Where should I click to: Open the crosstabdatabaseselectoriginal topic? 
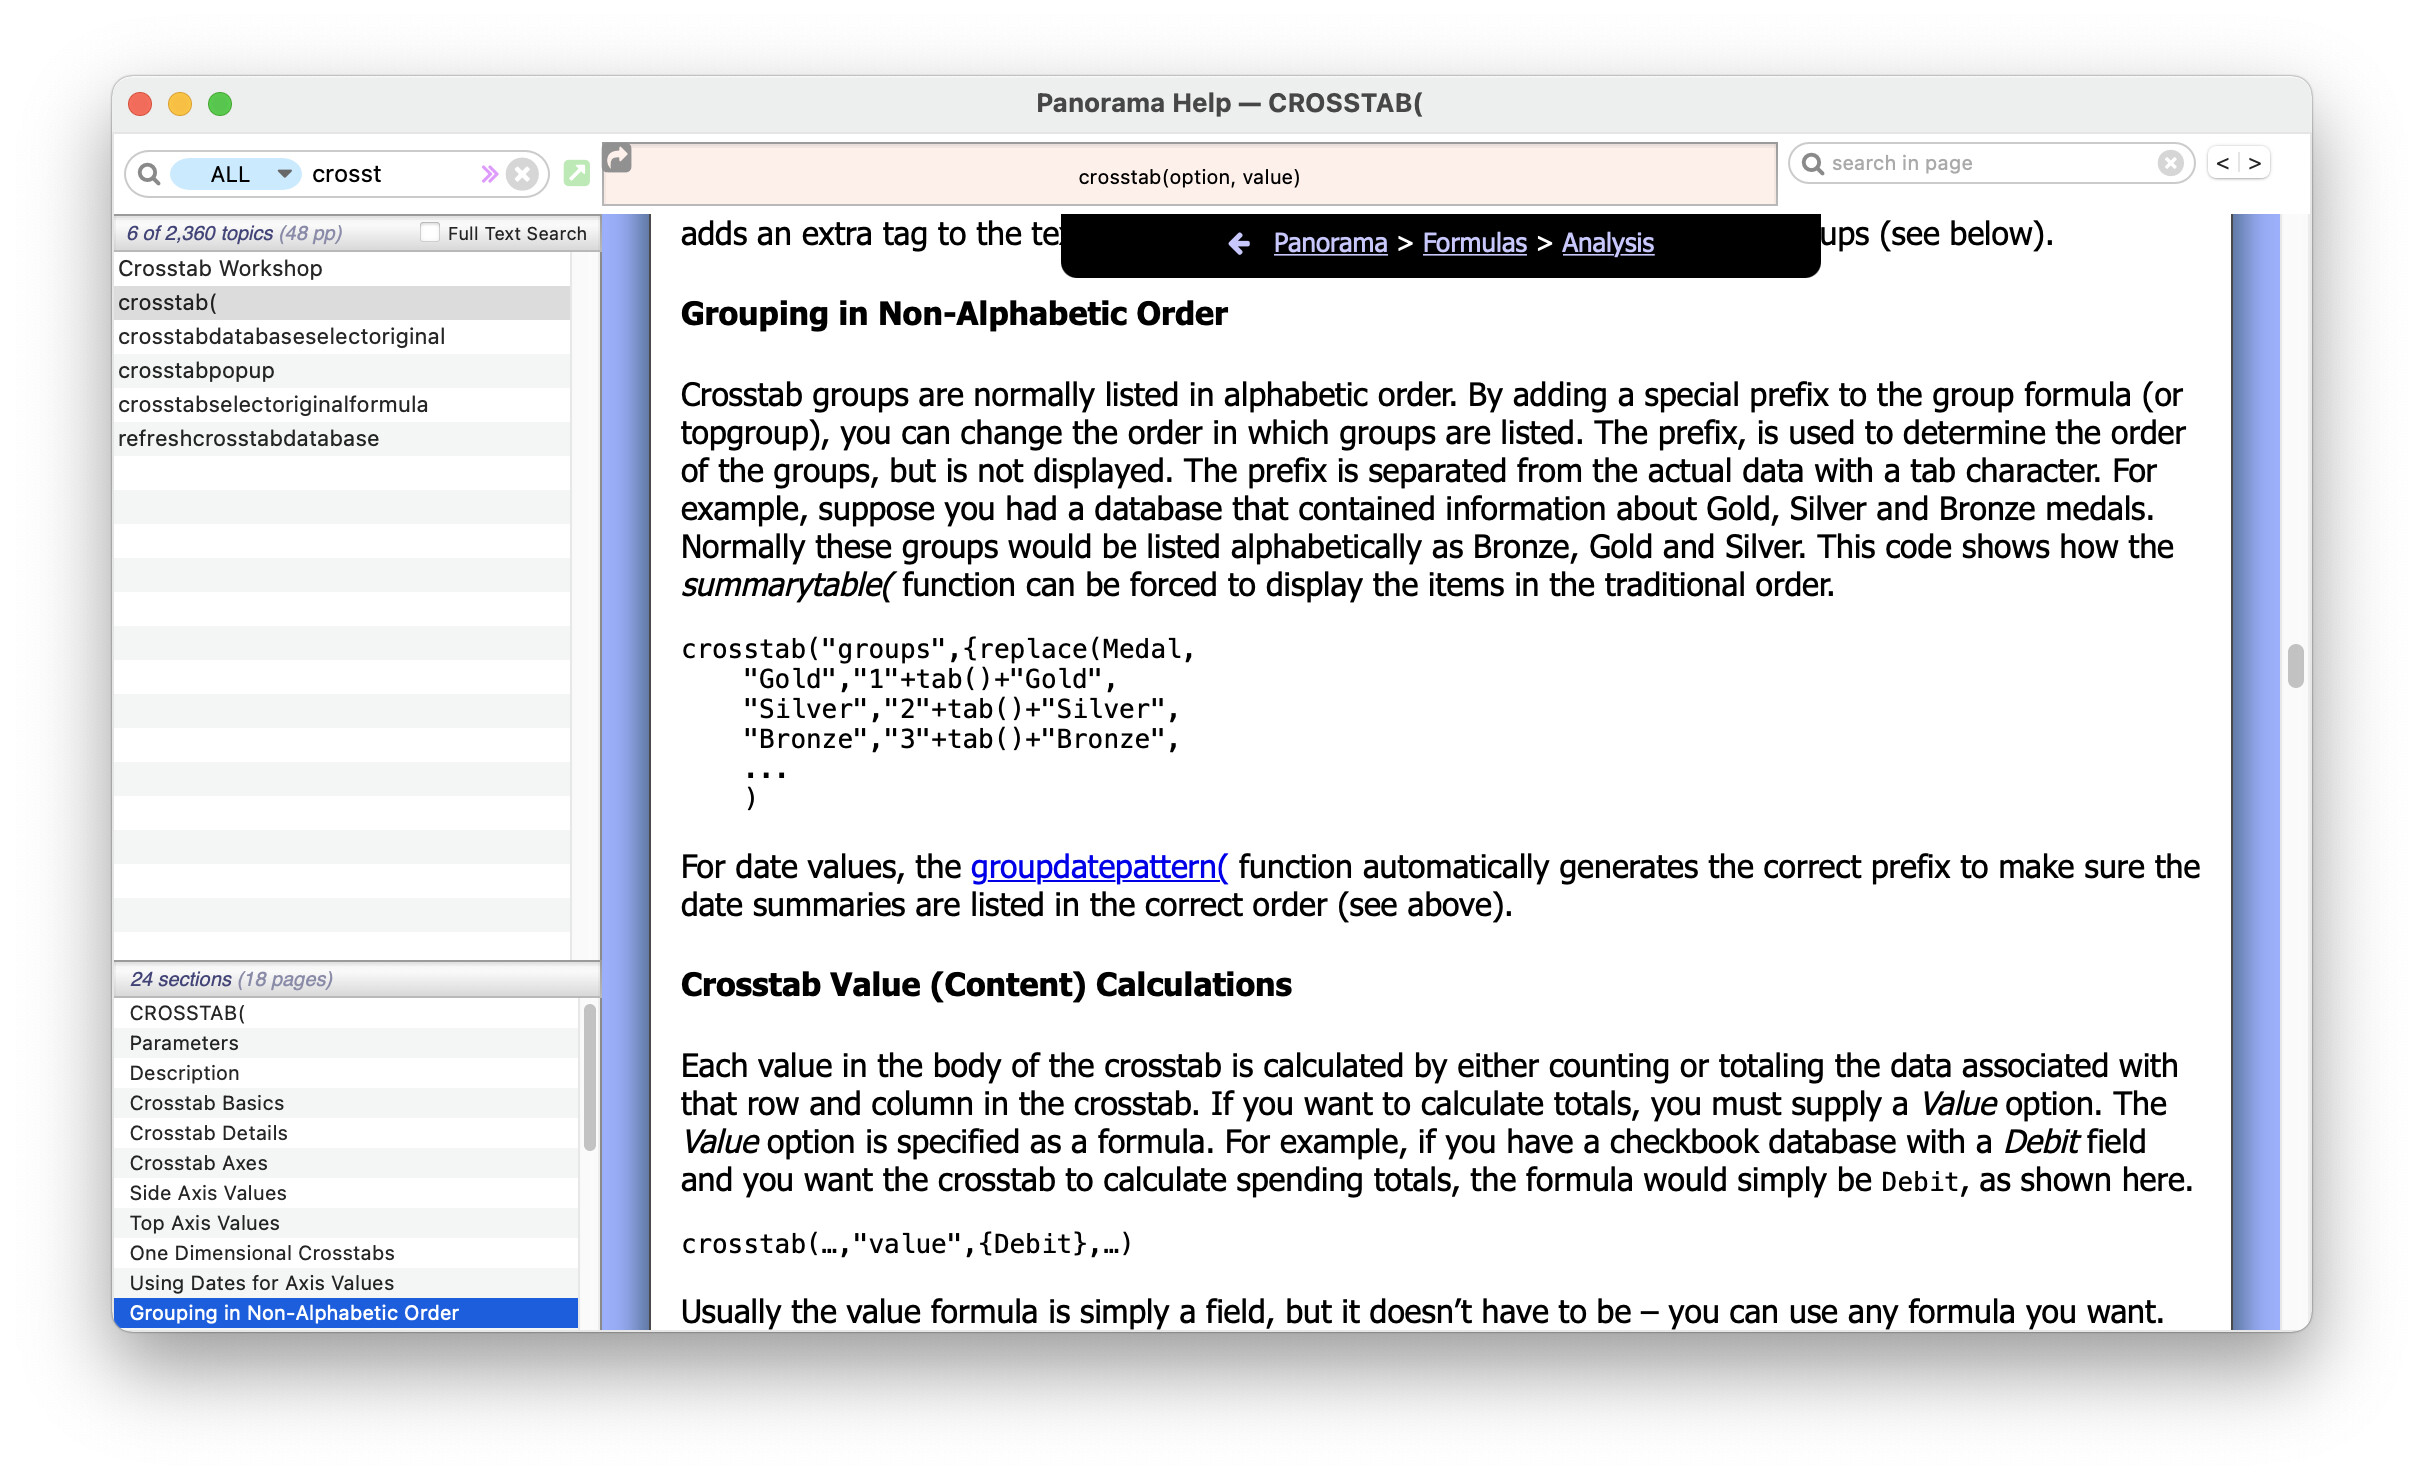(342, 336)
